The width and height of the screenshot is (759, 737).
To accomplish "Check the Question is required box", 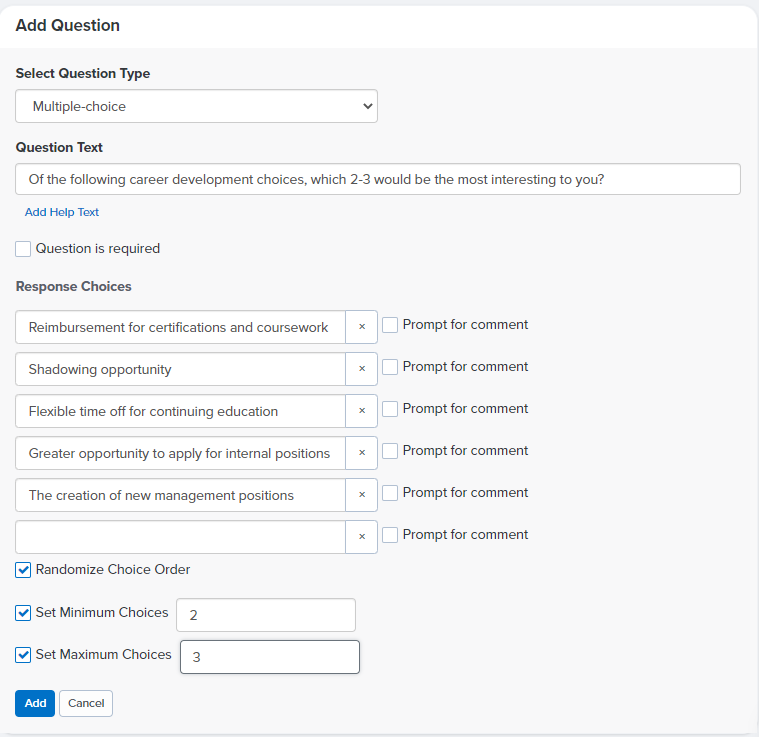I will [23, 249].
